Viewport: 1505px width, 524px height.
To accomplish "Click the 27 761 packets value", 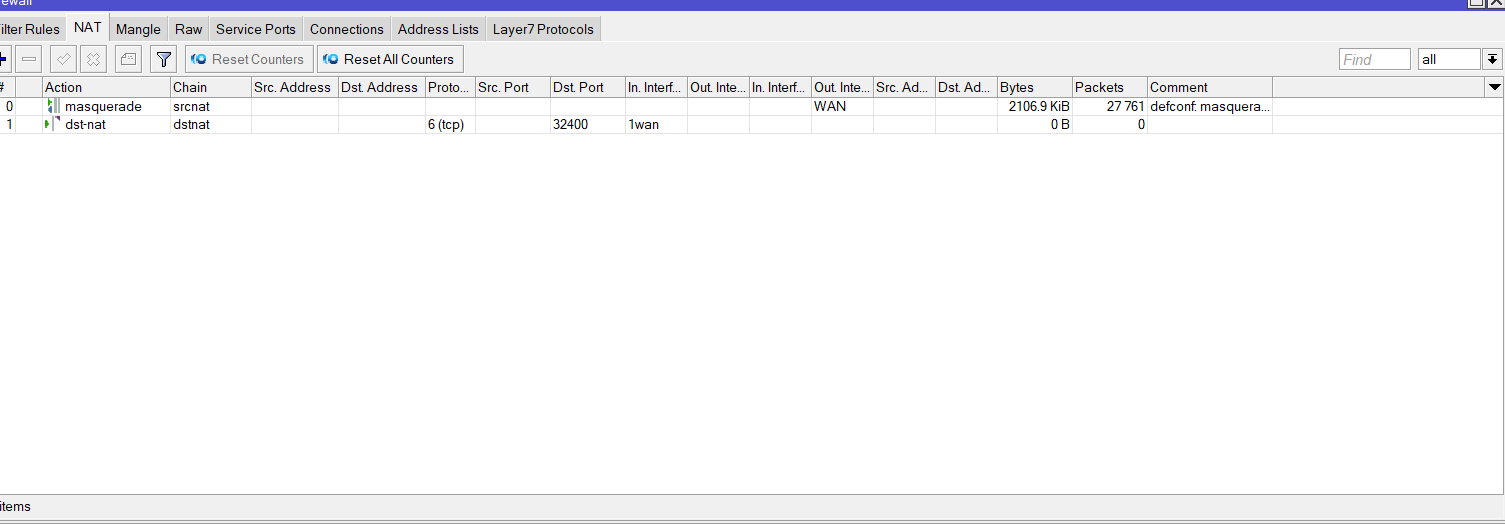I will click(x=1125, y=106).
